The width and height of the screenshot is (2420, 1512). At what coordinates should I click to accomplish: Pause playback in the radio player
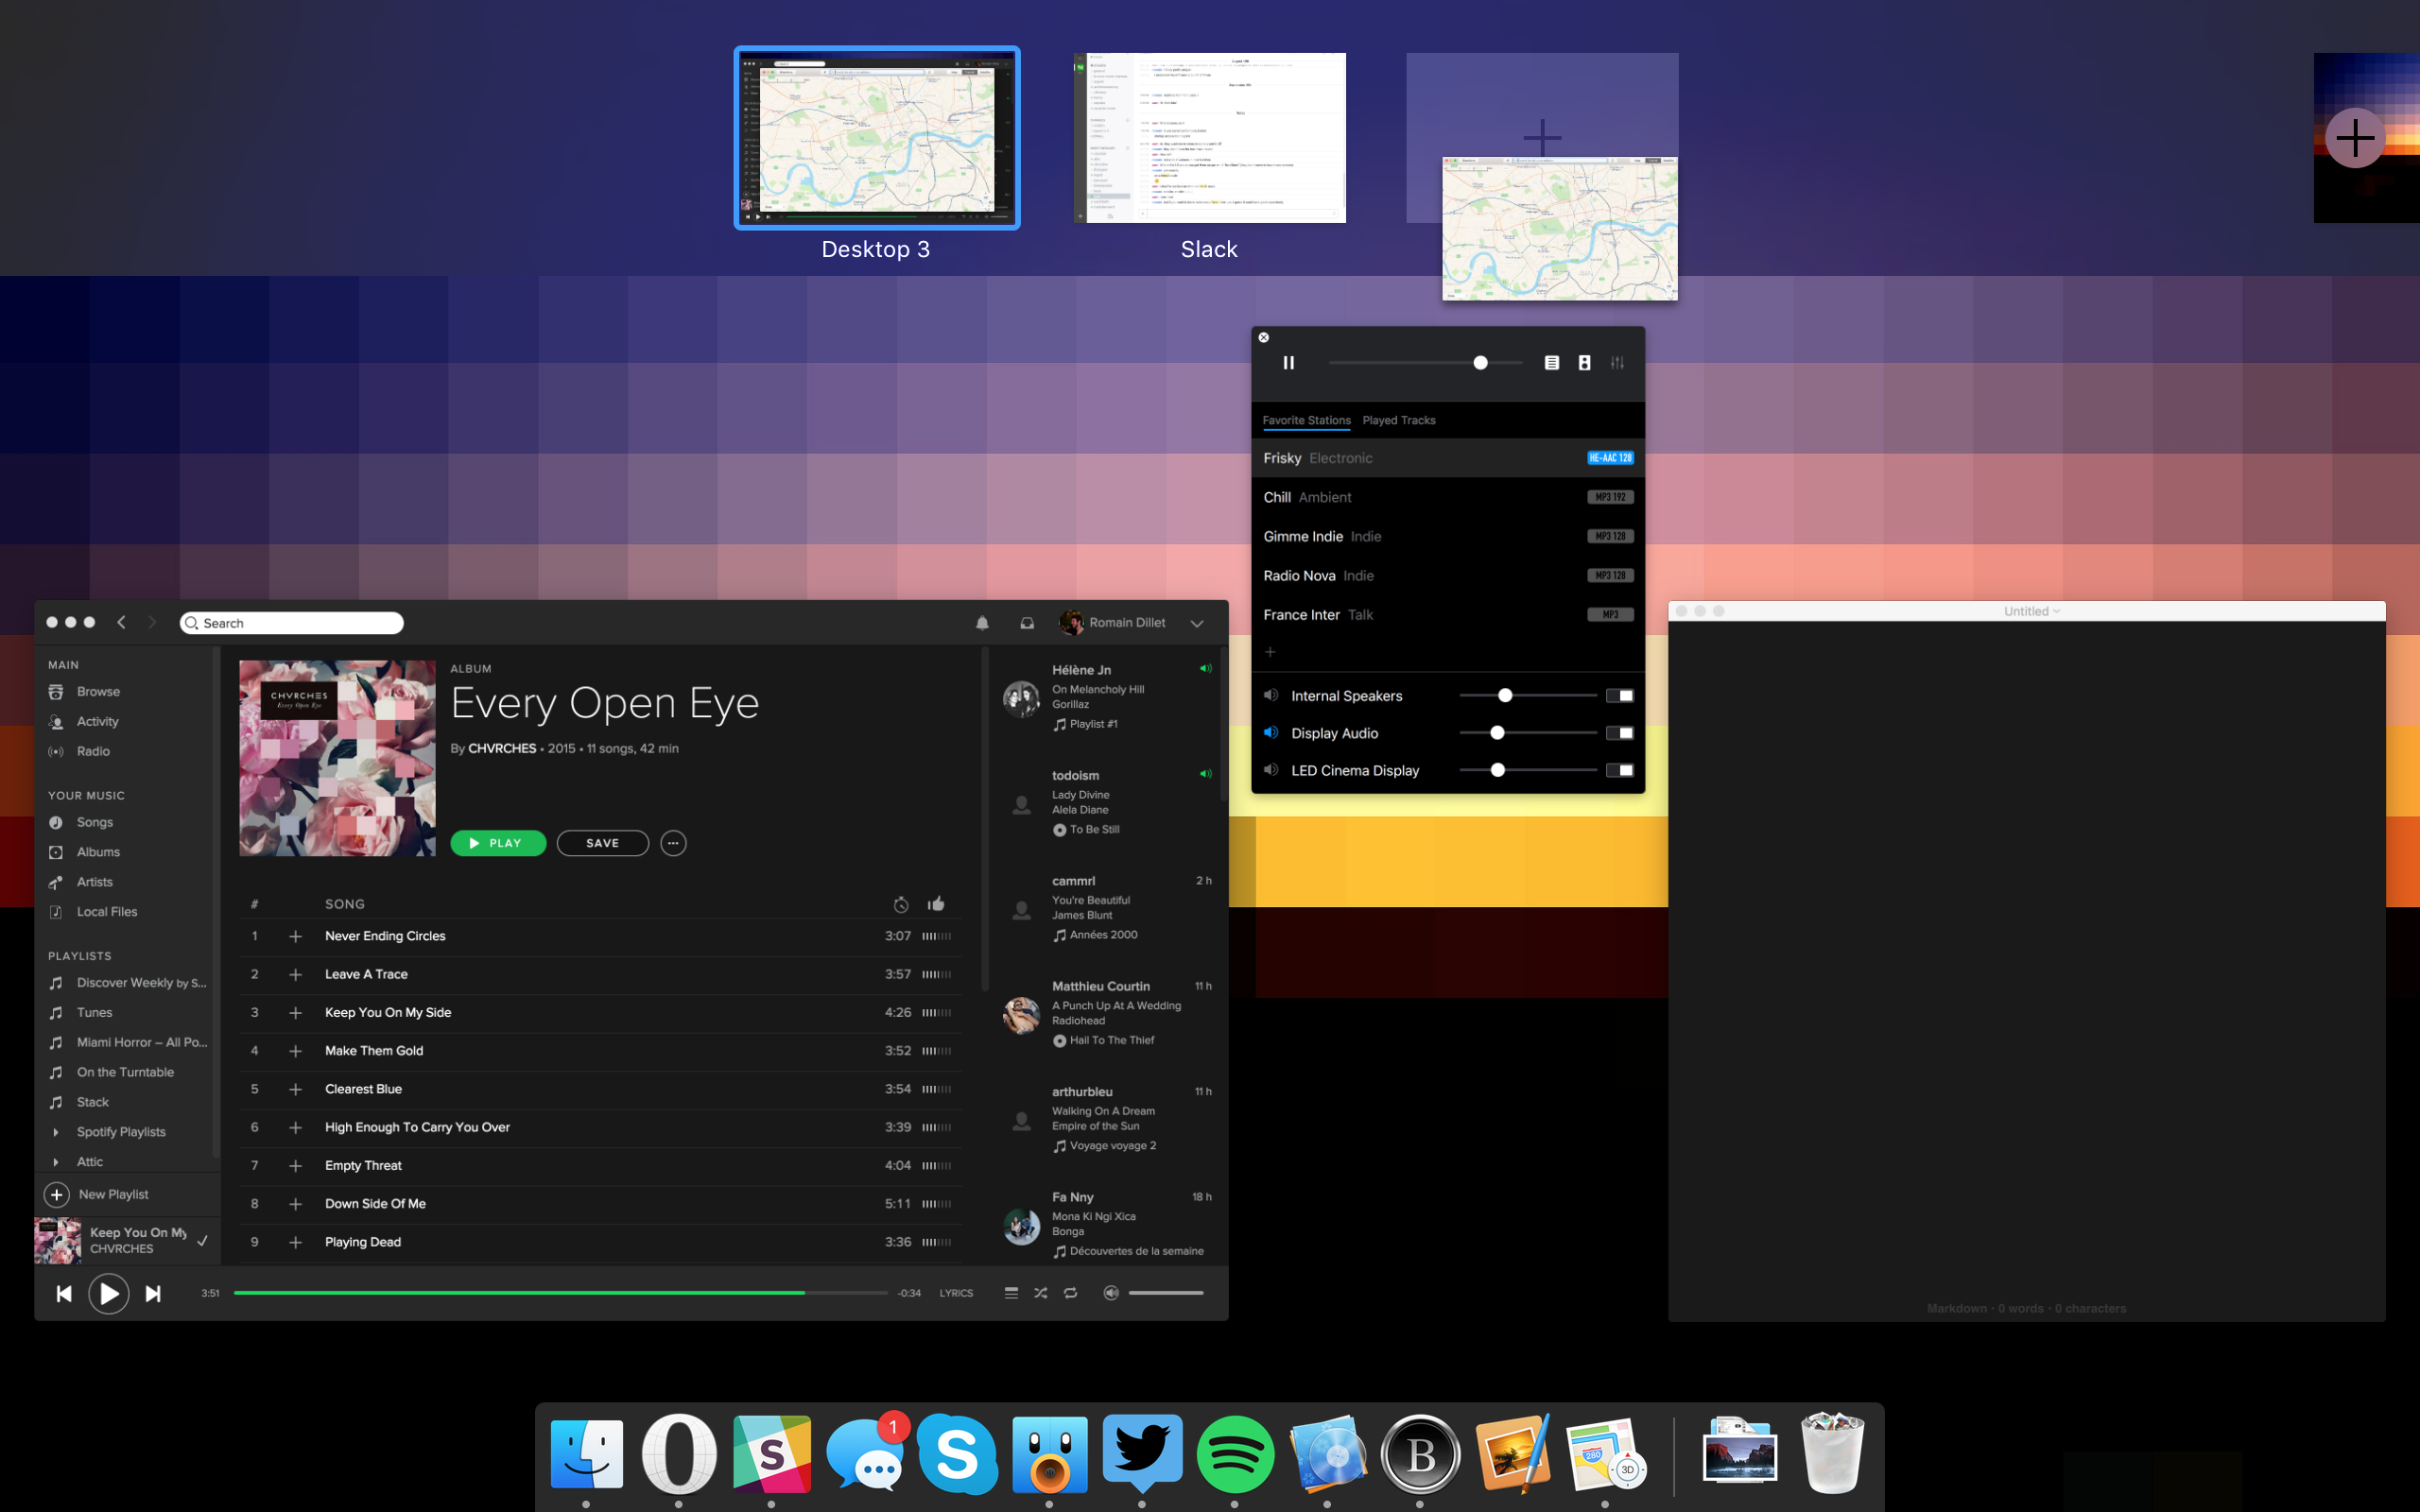[x=1288, y=363]
